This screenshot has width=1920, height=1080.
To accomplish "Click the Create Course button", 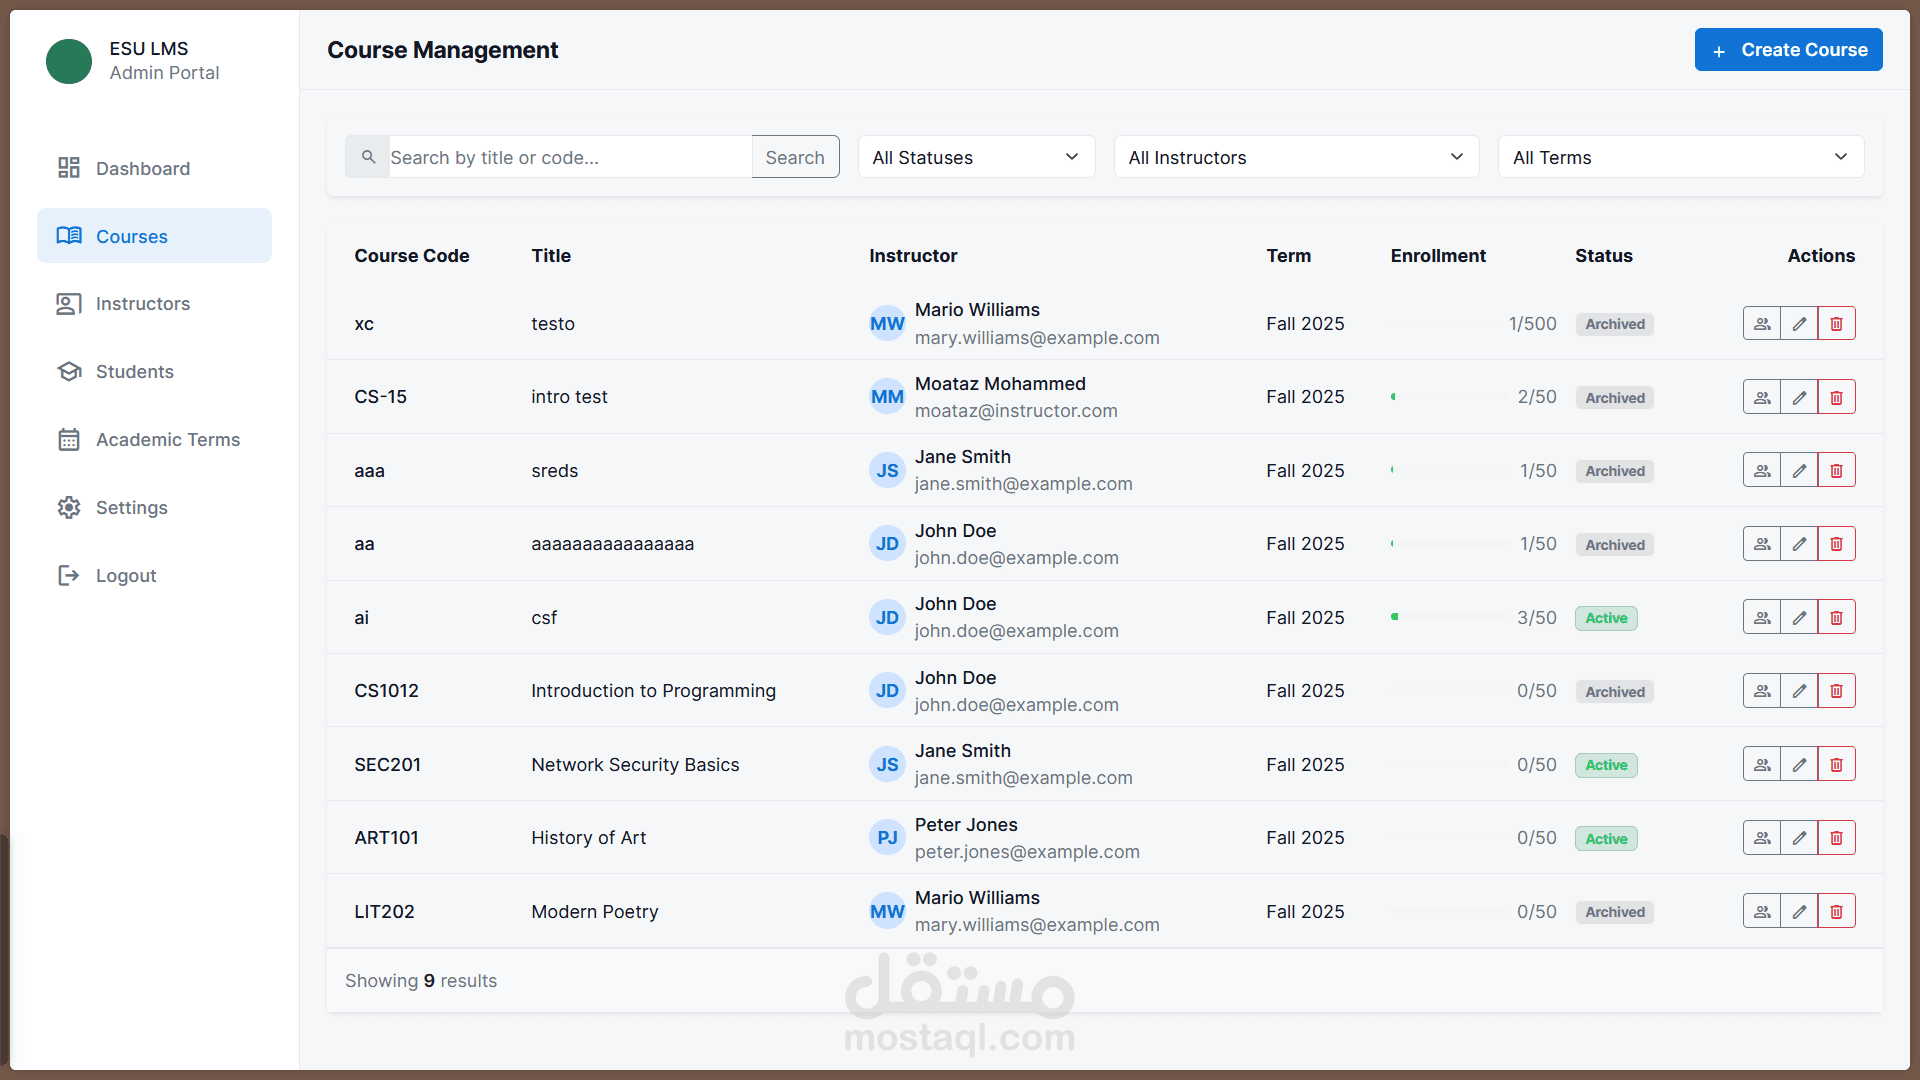I will (1788, 50).
